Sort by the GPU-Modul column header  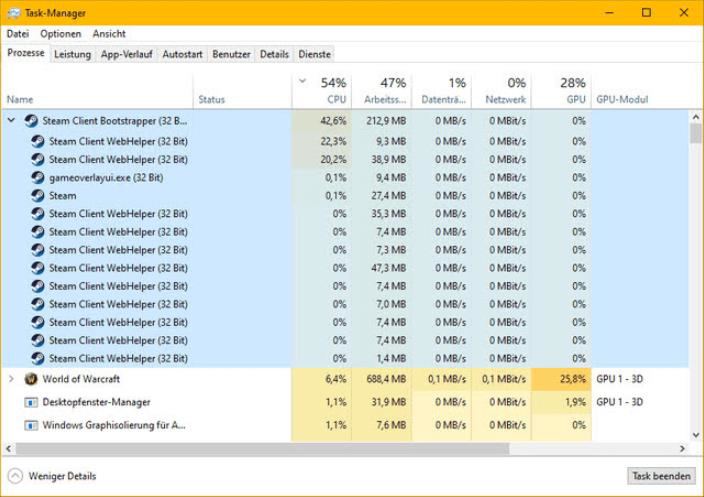click(639, 91)
